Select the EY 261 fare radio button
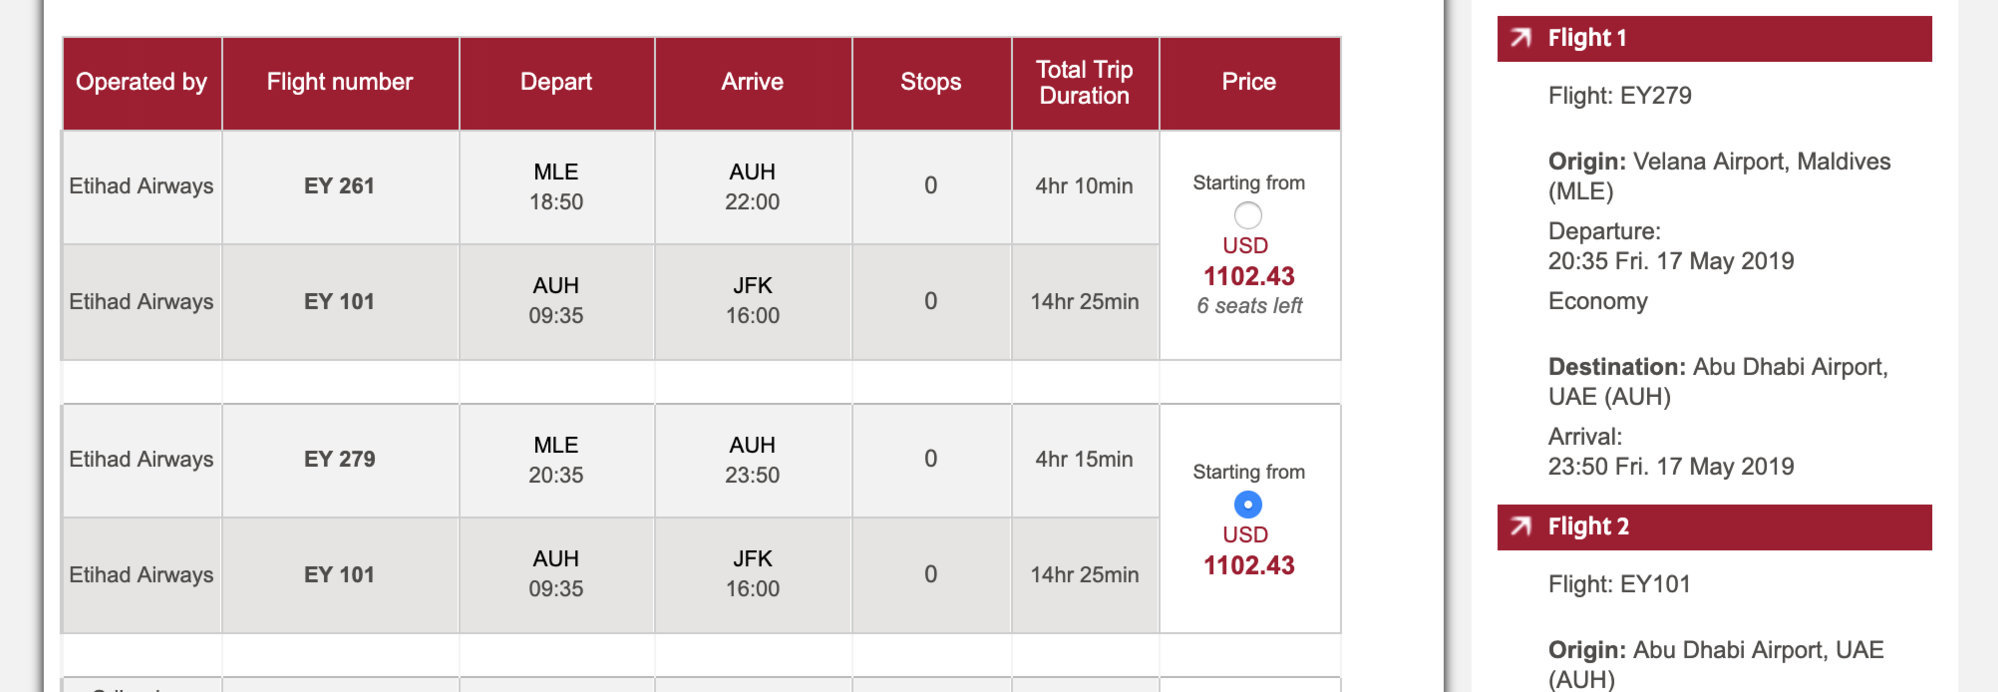Viewport: 1998px width, 692px height. 1248,215
